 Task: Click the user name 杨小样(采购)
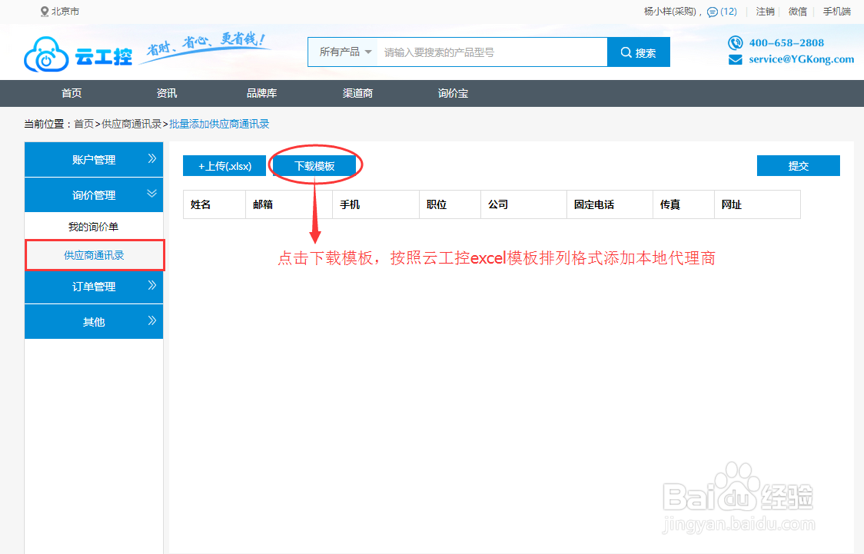point(671,12)
